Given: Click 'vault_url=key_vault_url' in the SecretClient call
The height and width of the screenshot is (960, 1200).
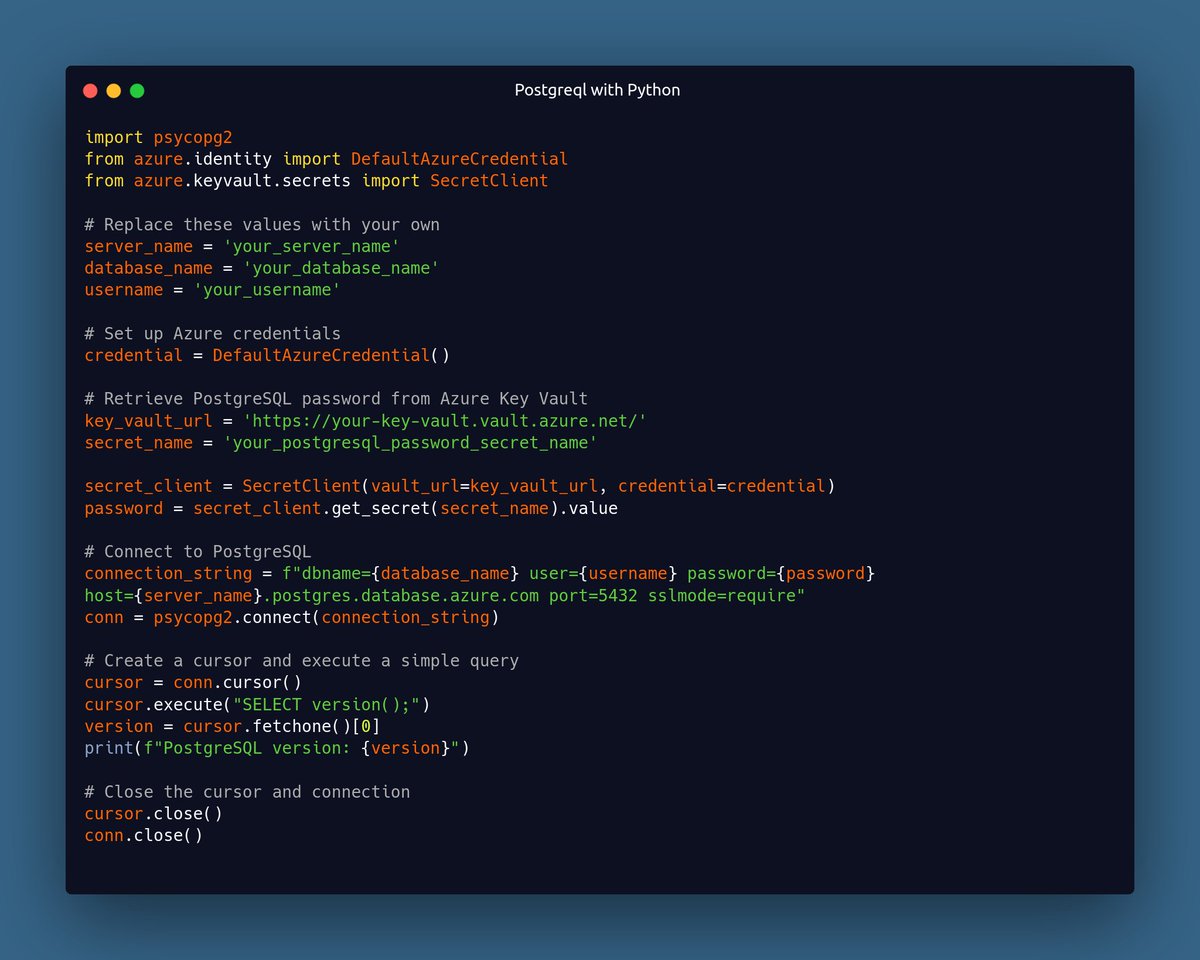Looking at the screenshot, I should pyautogui.click(x=484, y=486).
